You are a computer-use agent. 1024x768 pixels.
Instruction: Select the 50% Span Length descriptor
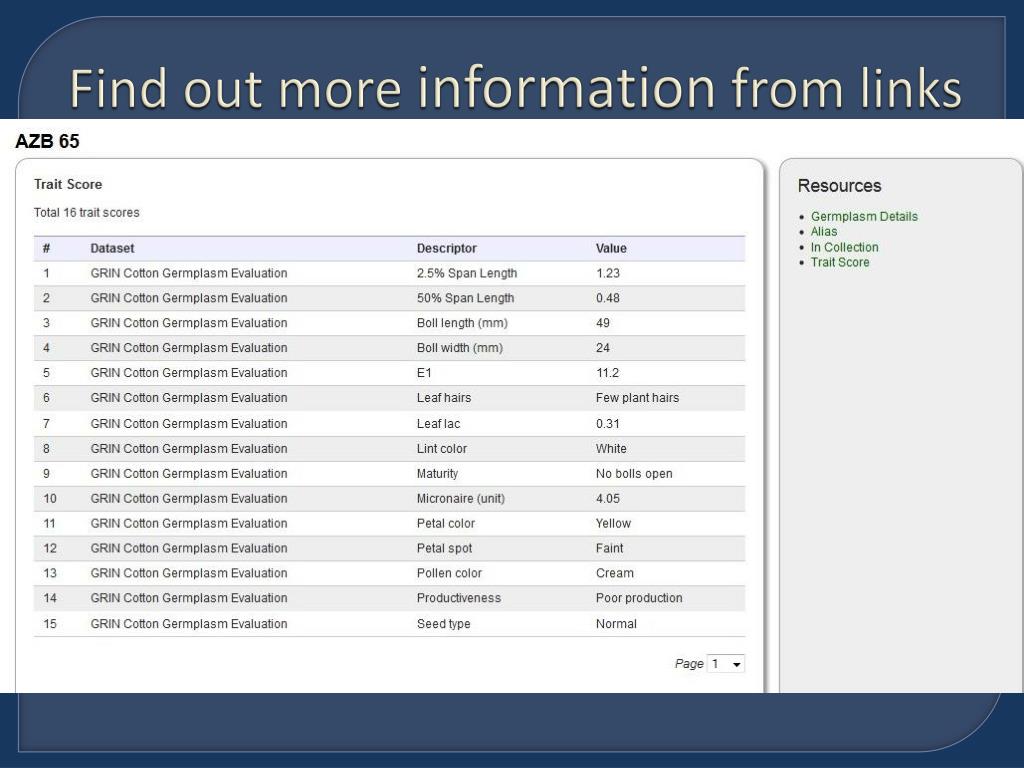point(466,298)
